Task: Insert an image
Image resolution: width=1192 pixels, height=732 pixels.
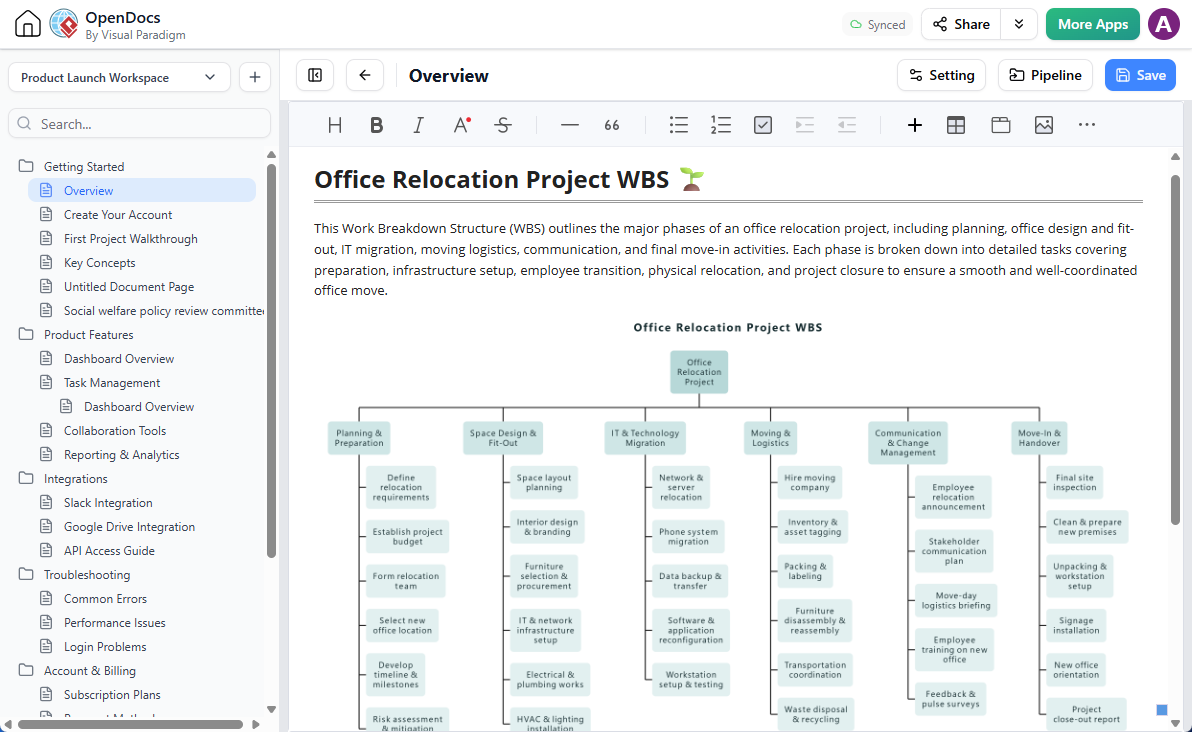Action: (1044, 125)
